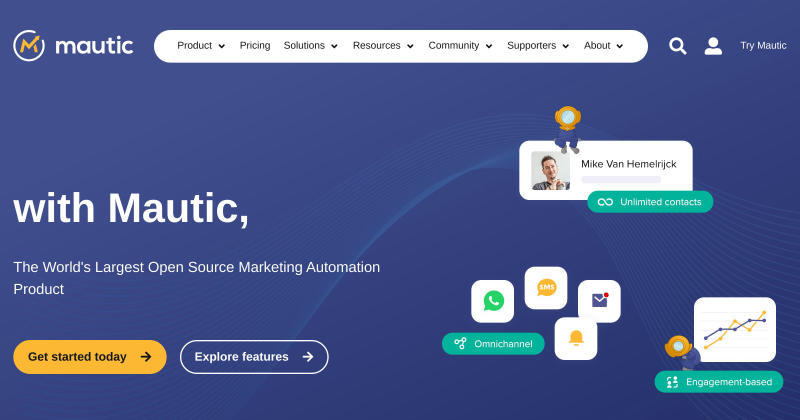Expand the Solutions dropdown chevron
The image size is (800, 420).
pyautogui.click(x=334, y=46)
